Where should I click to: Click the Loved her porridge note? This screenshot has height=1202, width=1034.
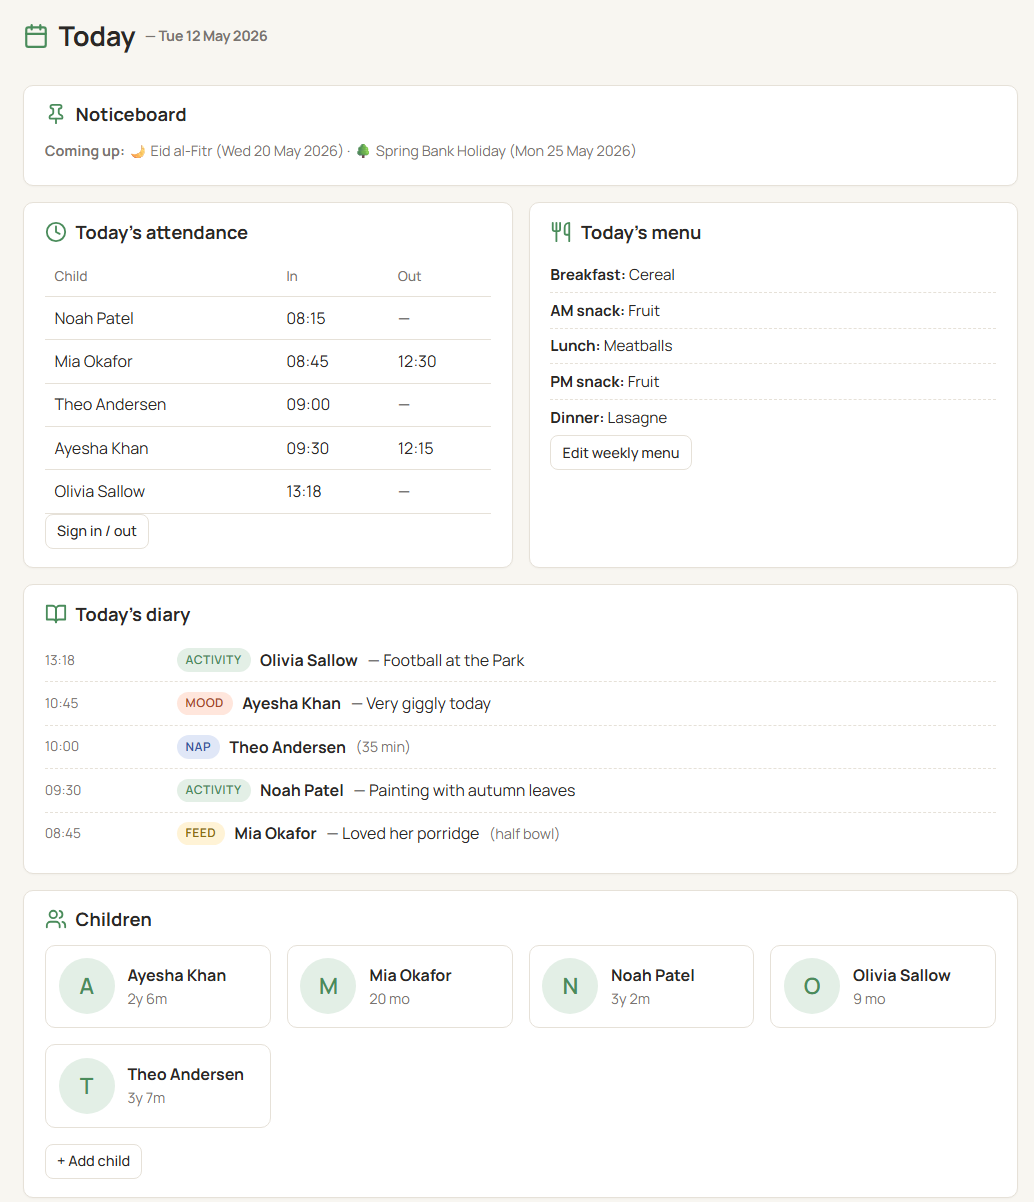[403, 833]
